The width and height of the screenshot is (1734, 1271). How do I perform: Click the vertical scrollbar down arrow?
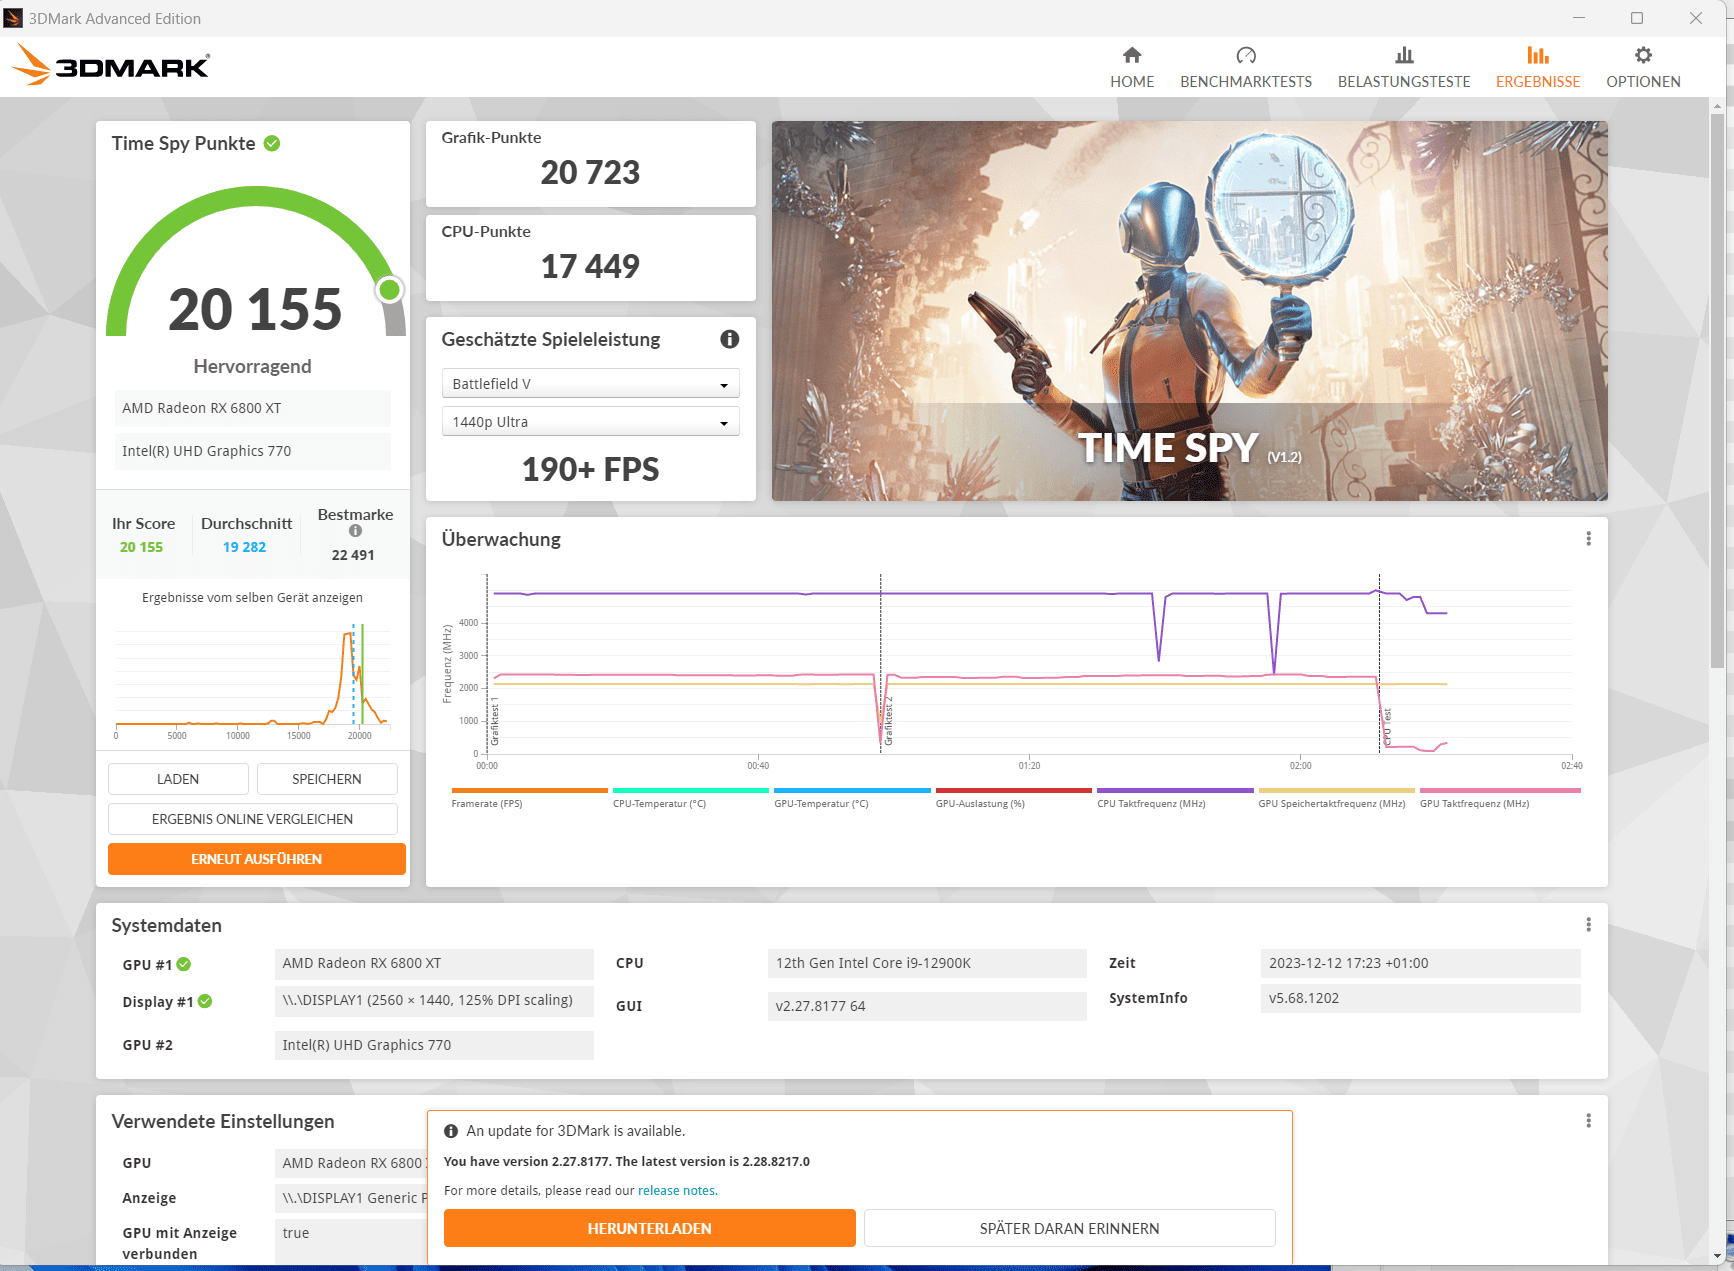pos(1717,1256)
